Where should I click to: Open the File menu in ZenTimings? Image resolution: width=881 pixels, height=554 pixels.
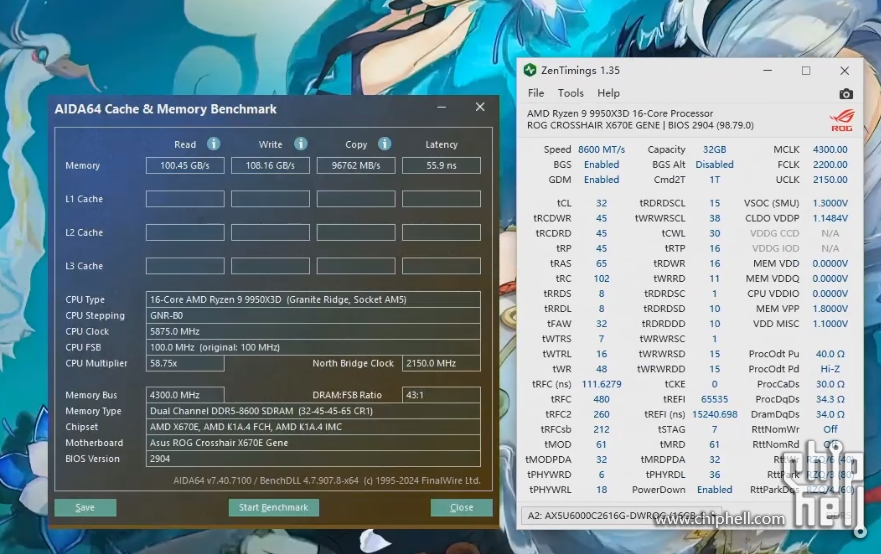click(x=535, y=93)
